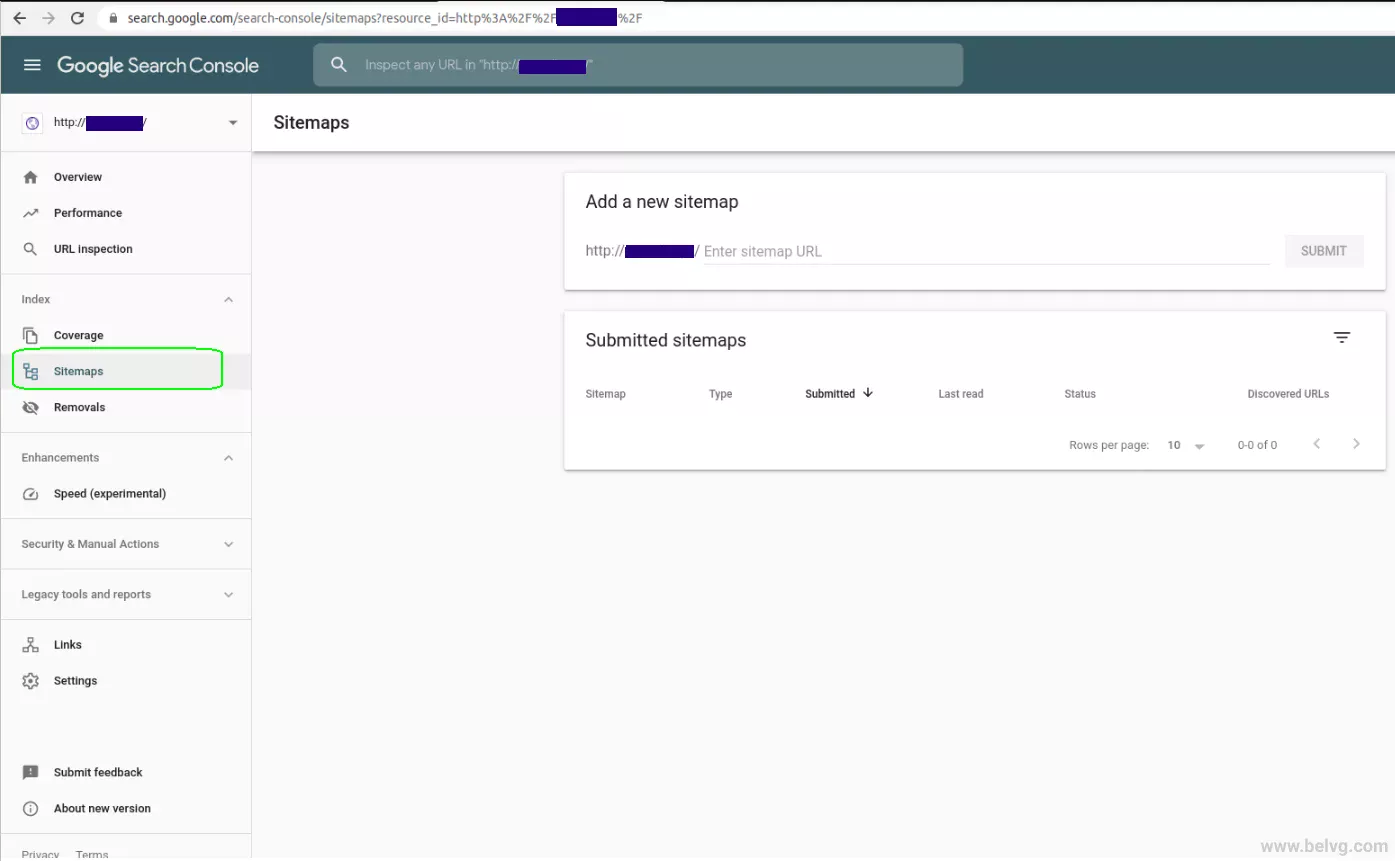Image resolution: width=1395 pixels, height=861 pixels.
Task: Click the Google Search Console logo
Action: (158, 66)
